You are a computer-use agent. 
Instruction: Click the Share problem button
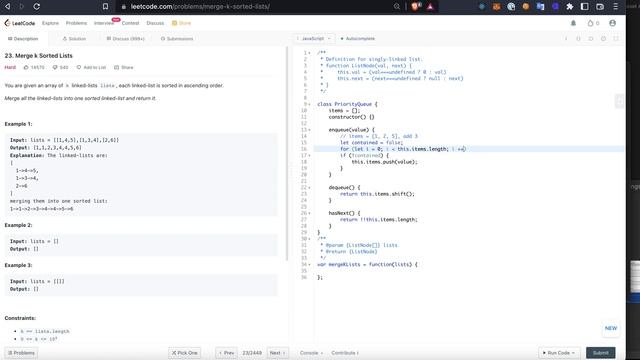[x=124, y=67]
